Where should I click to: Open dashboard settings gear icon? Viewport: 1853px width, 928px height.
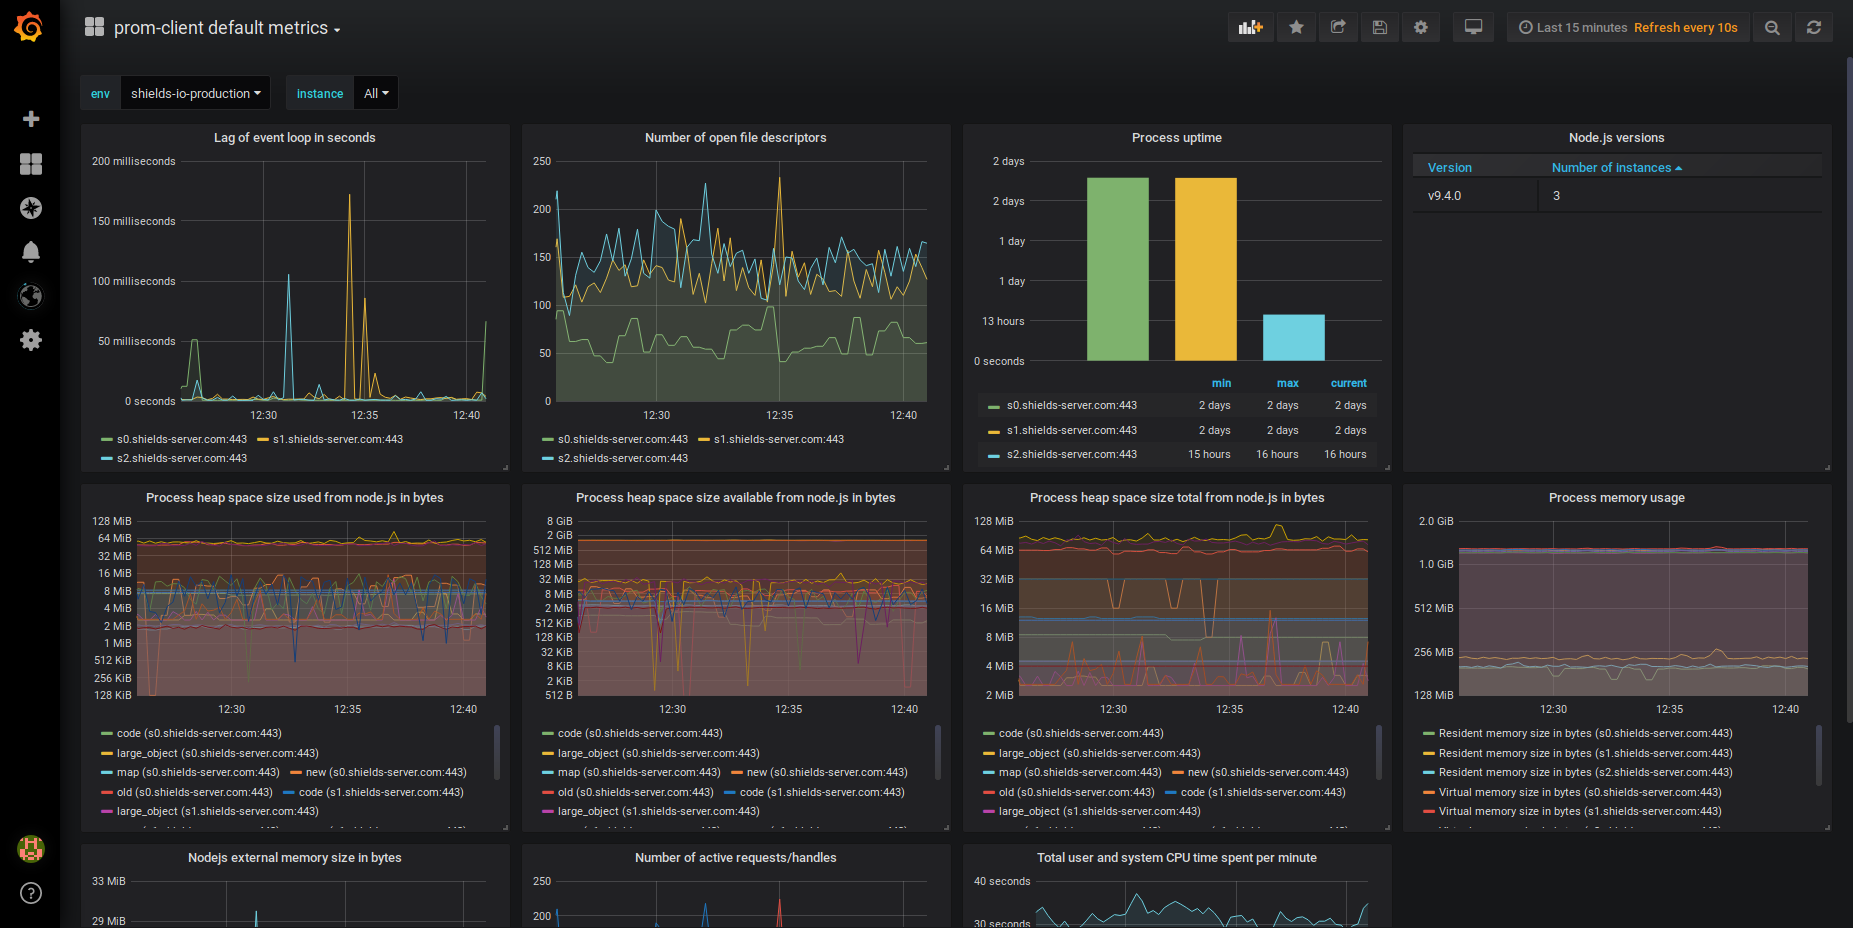click(x=1421, y=27)
